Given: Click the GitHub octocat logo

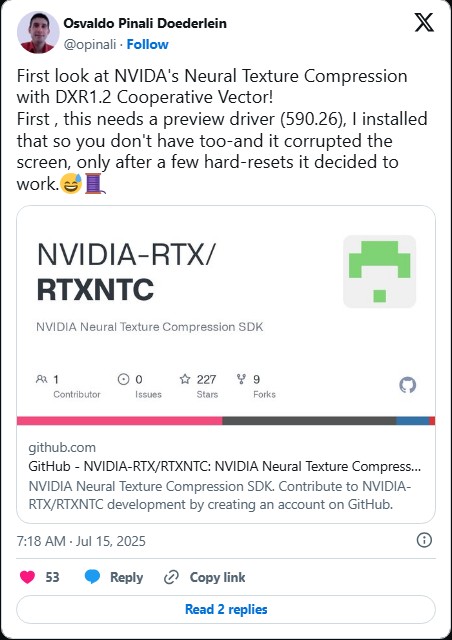Looking at the screenshot, I should click(407, 385).
